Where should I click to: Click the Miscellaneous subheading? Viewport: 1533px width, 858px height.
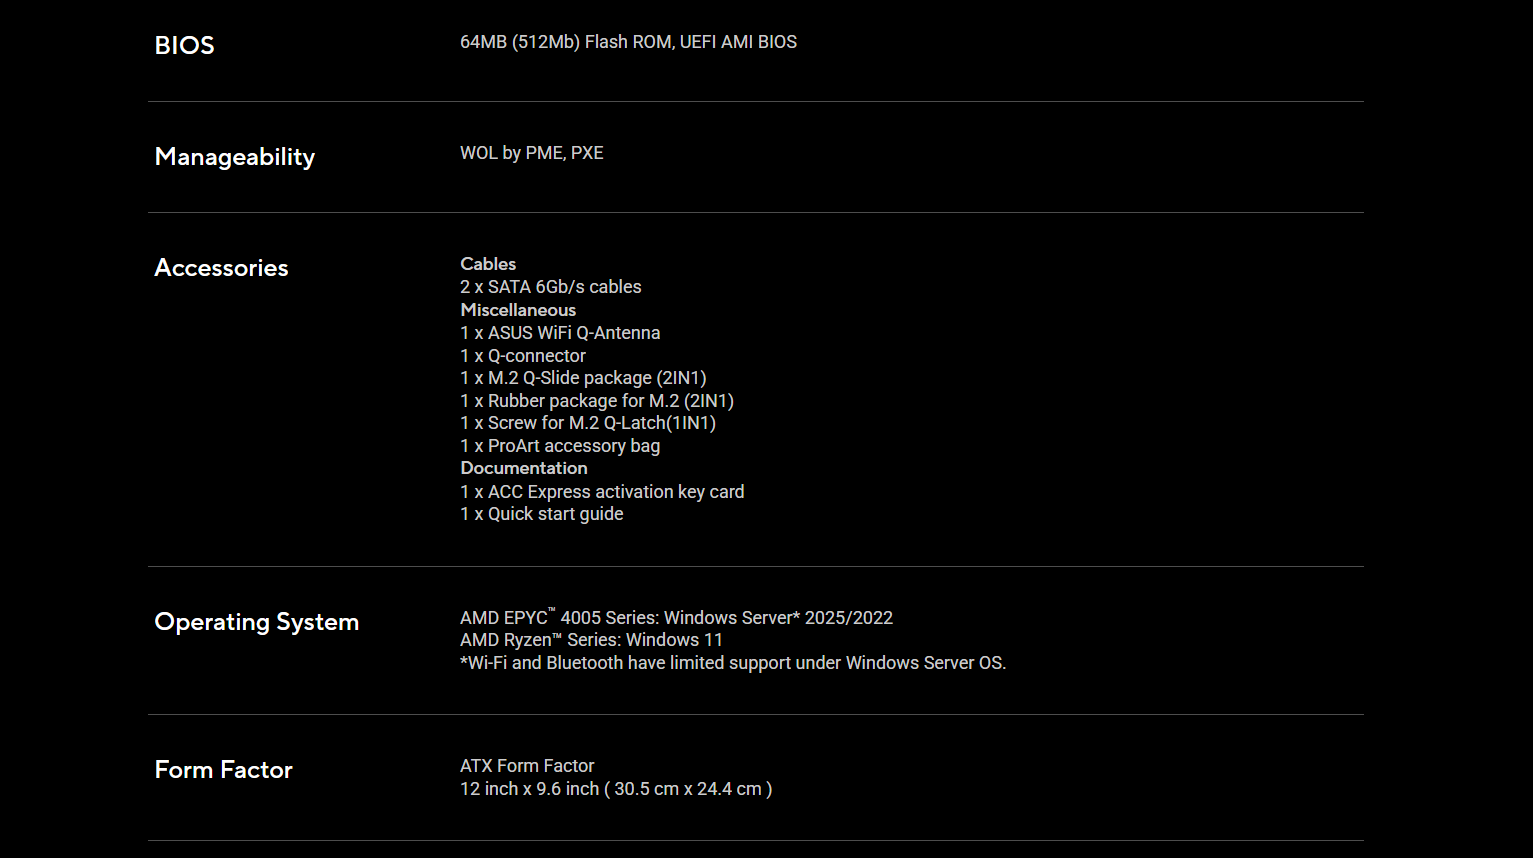(x=518, y=310)
